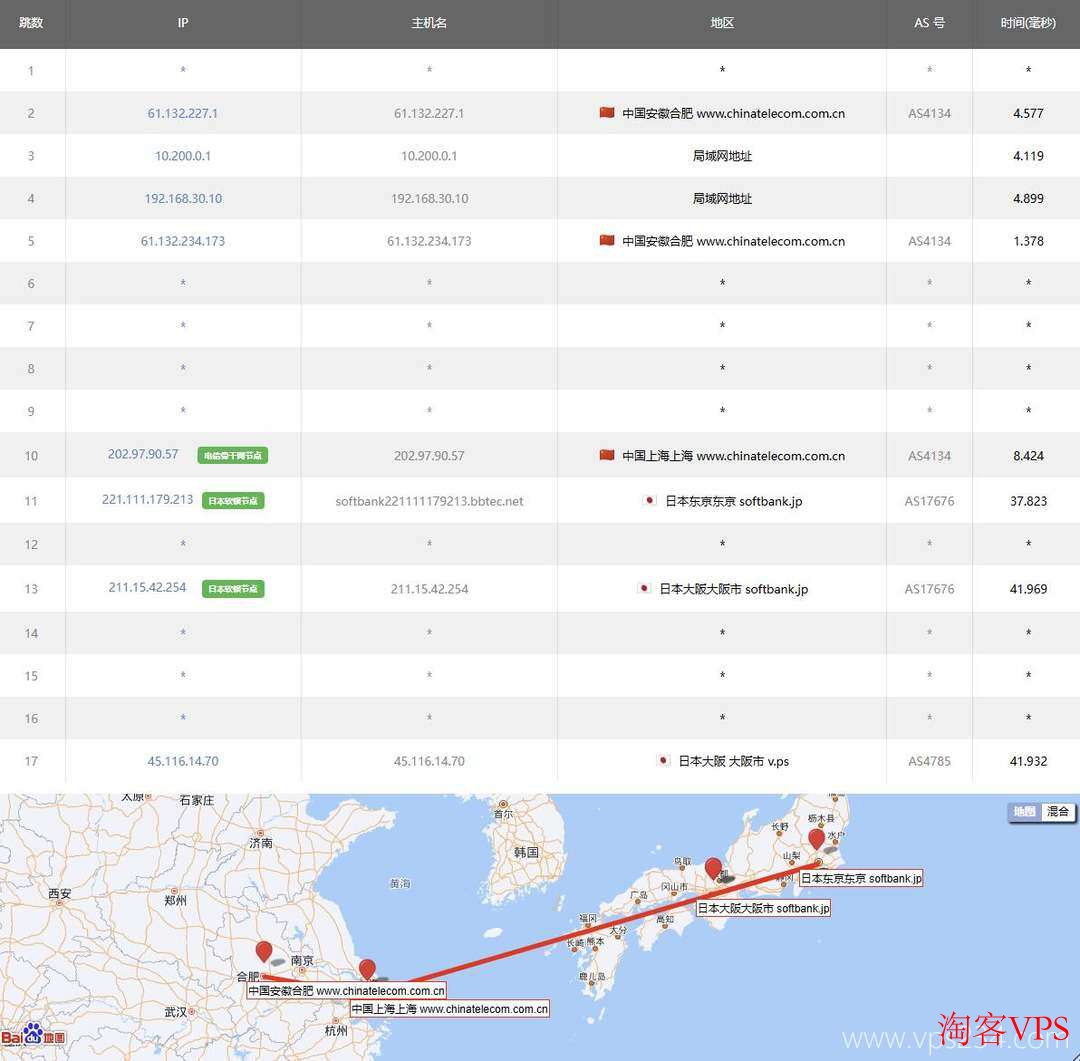This screenshot has height=1061, width=1080.
Task: Open the IP link 202.97.90.57
Action: click(143, 454)
